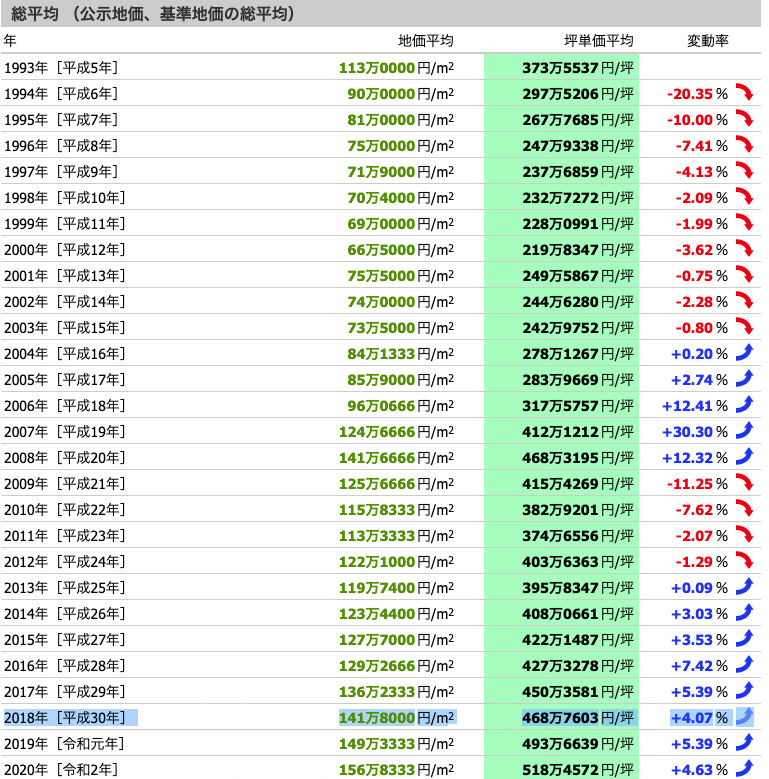Click the change rate -0.75%

pos(701,276)
